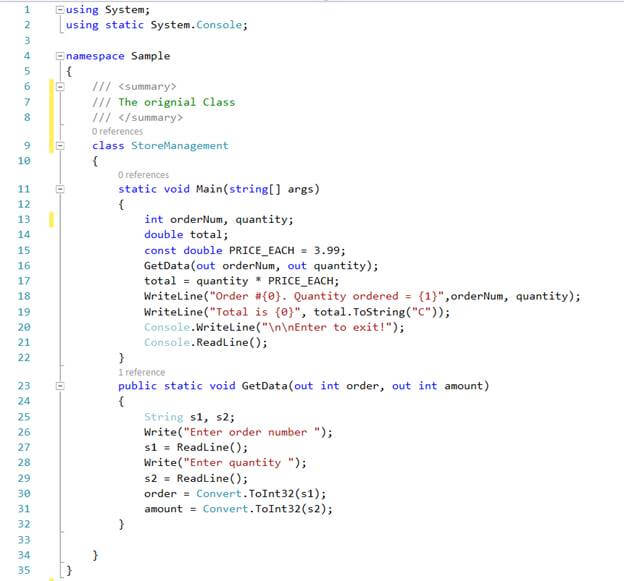Collapse the Main method block
Screen dimensions: 624x581
60,189
